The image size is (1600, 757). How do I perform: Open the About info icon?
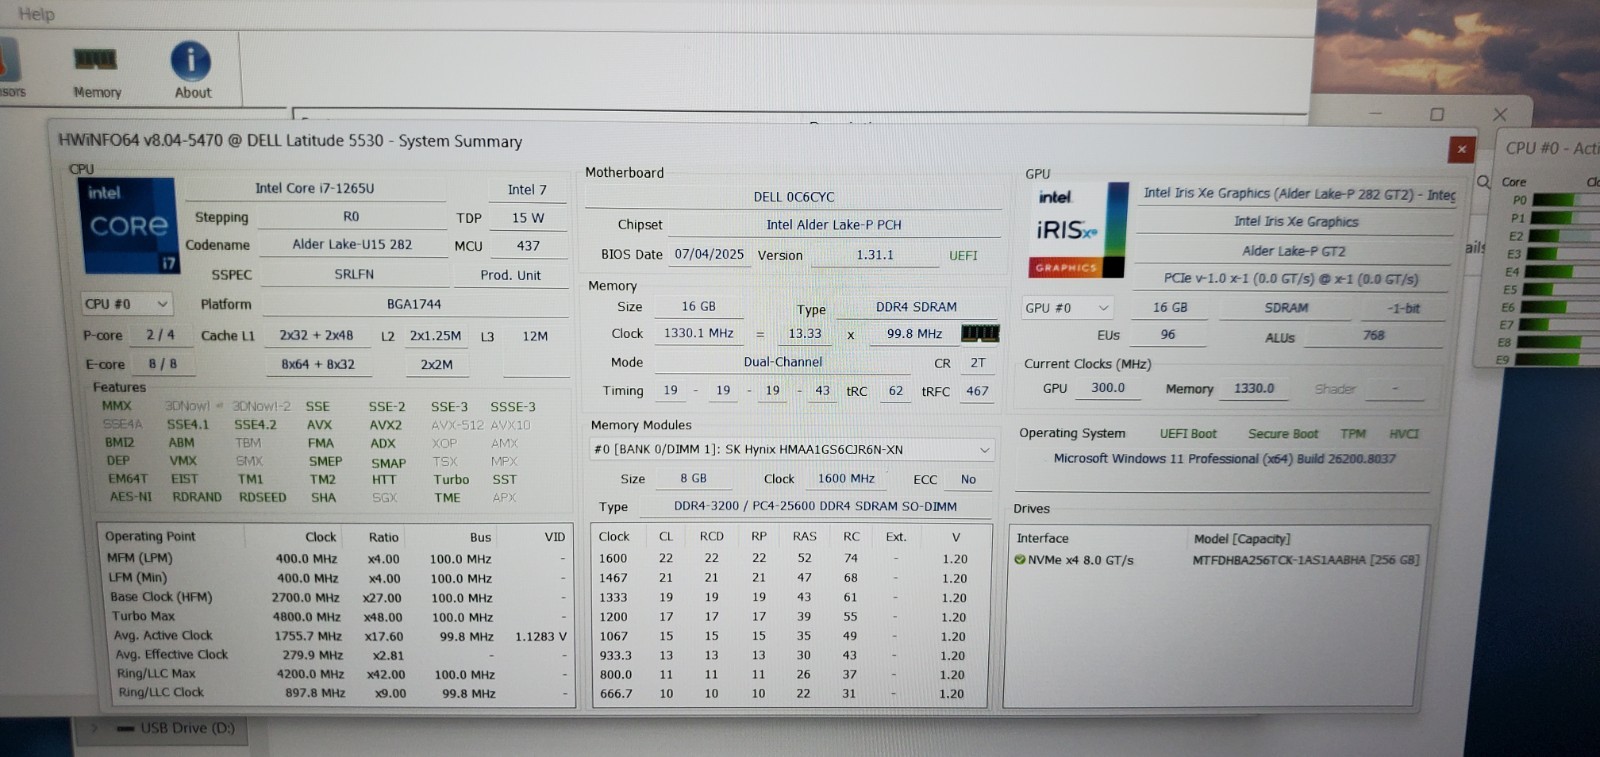tap(191, 71)
